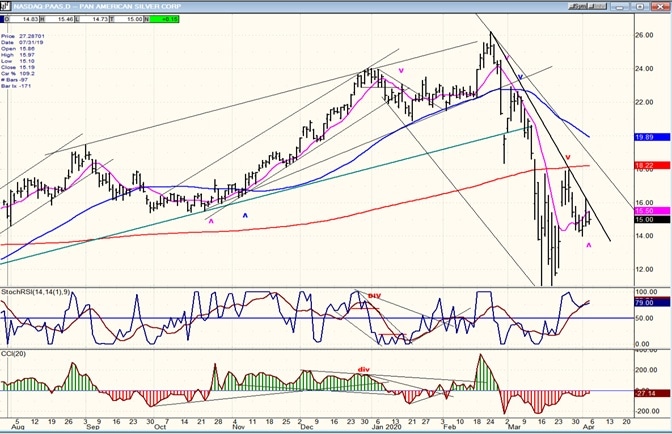Click the Feb month label on time axis

pos(449,428)
